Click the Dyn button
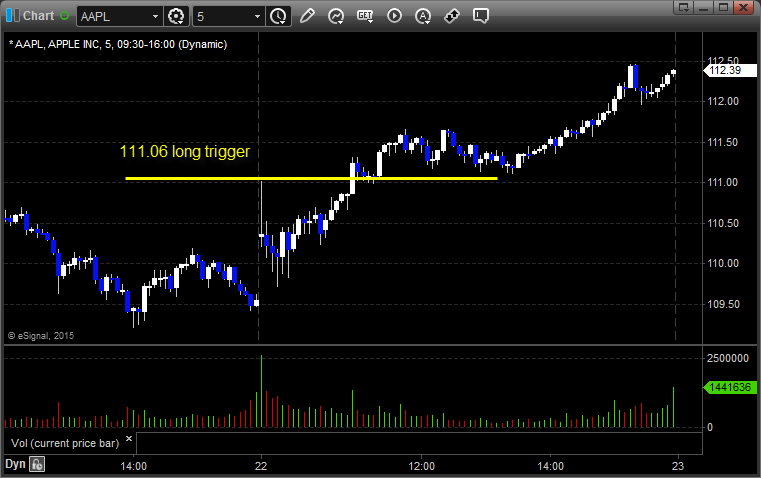Screen dimensions: 761x478 tap(15, 464)
